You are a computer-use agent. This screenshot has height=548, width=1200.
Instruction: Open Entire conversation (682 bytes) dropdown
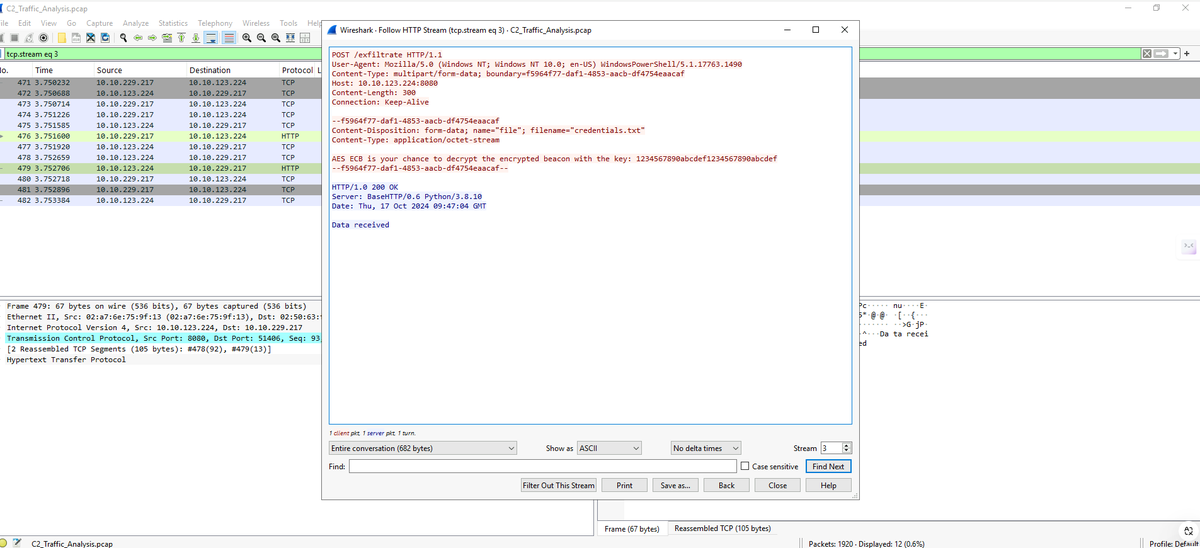click(424, 448)
